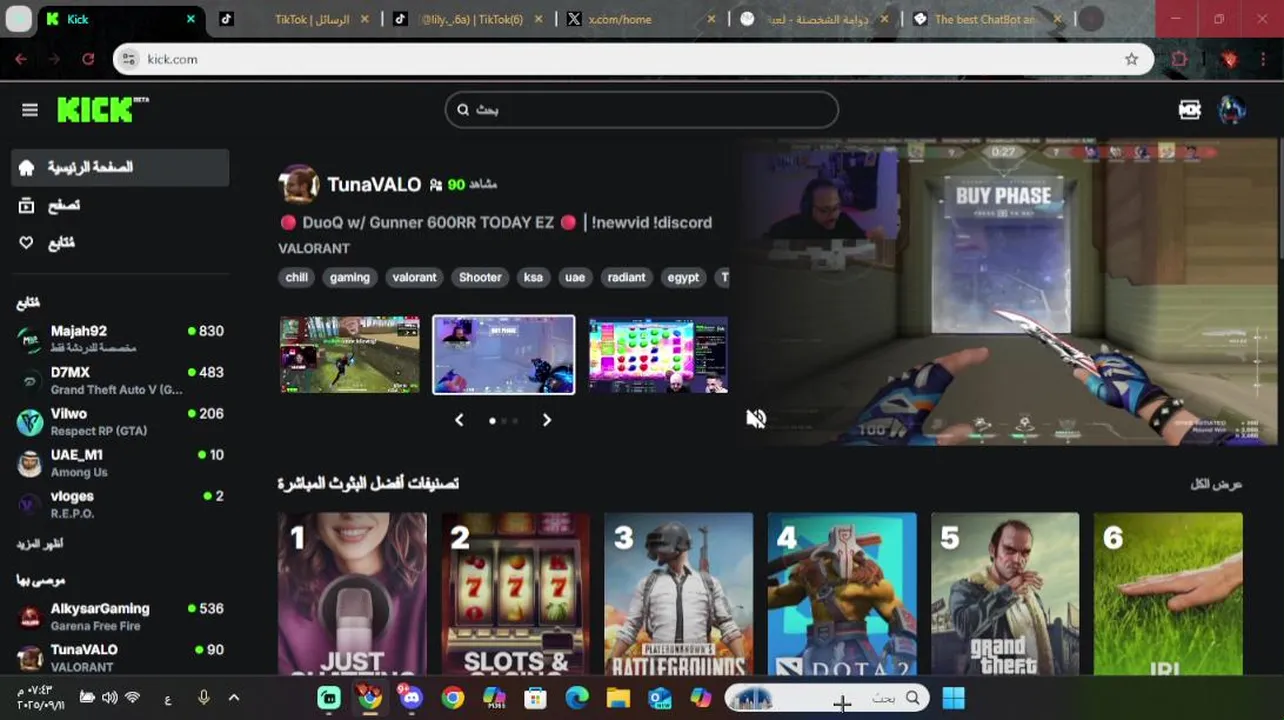
Task: Open UAE_M1 channel in sidebar
Action: (x=121, y=462)
